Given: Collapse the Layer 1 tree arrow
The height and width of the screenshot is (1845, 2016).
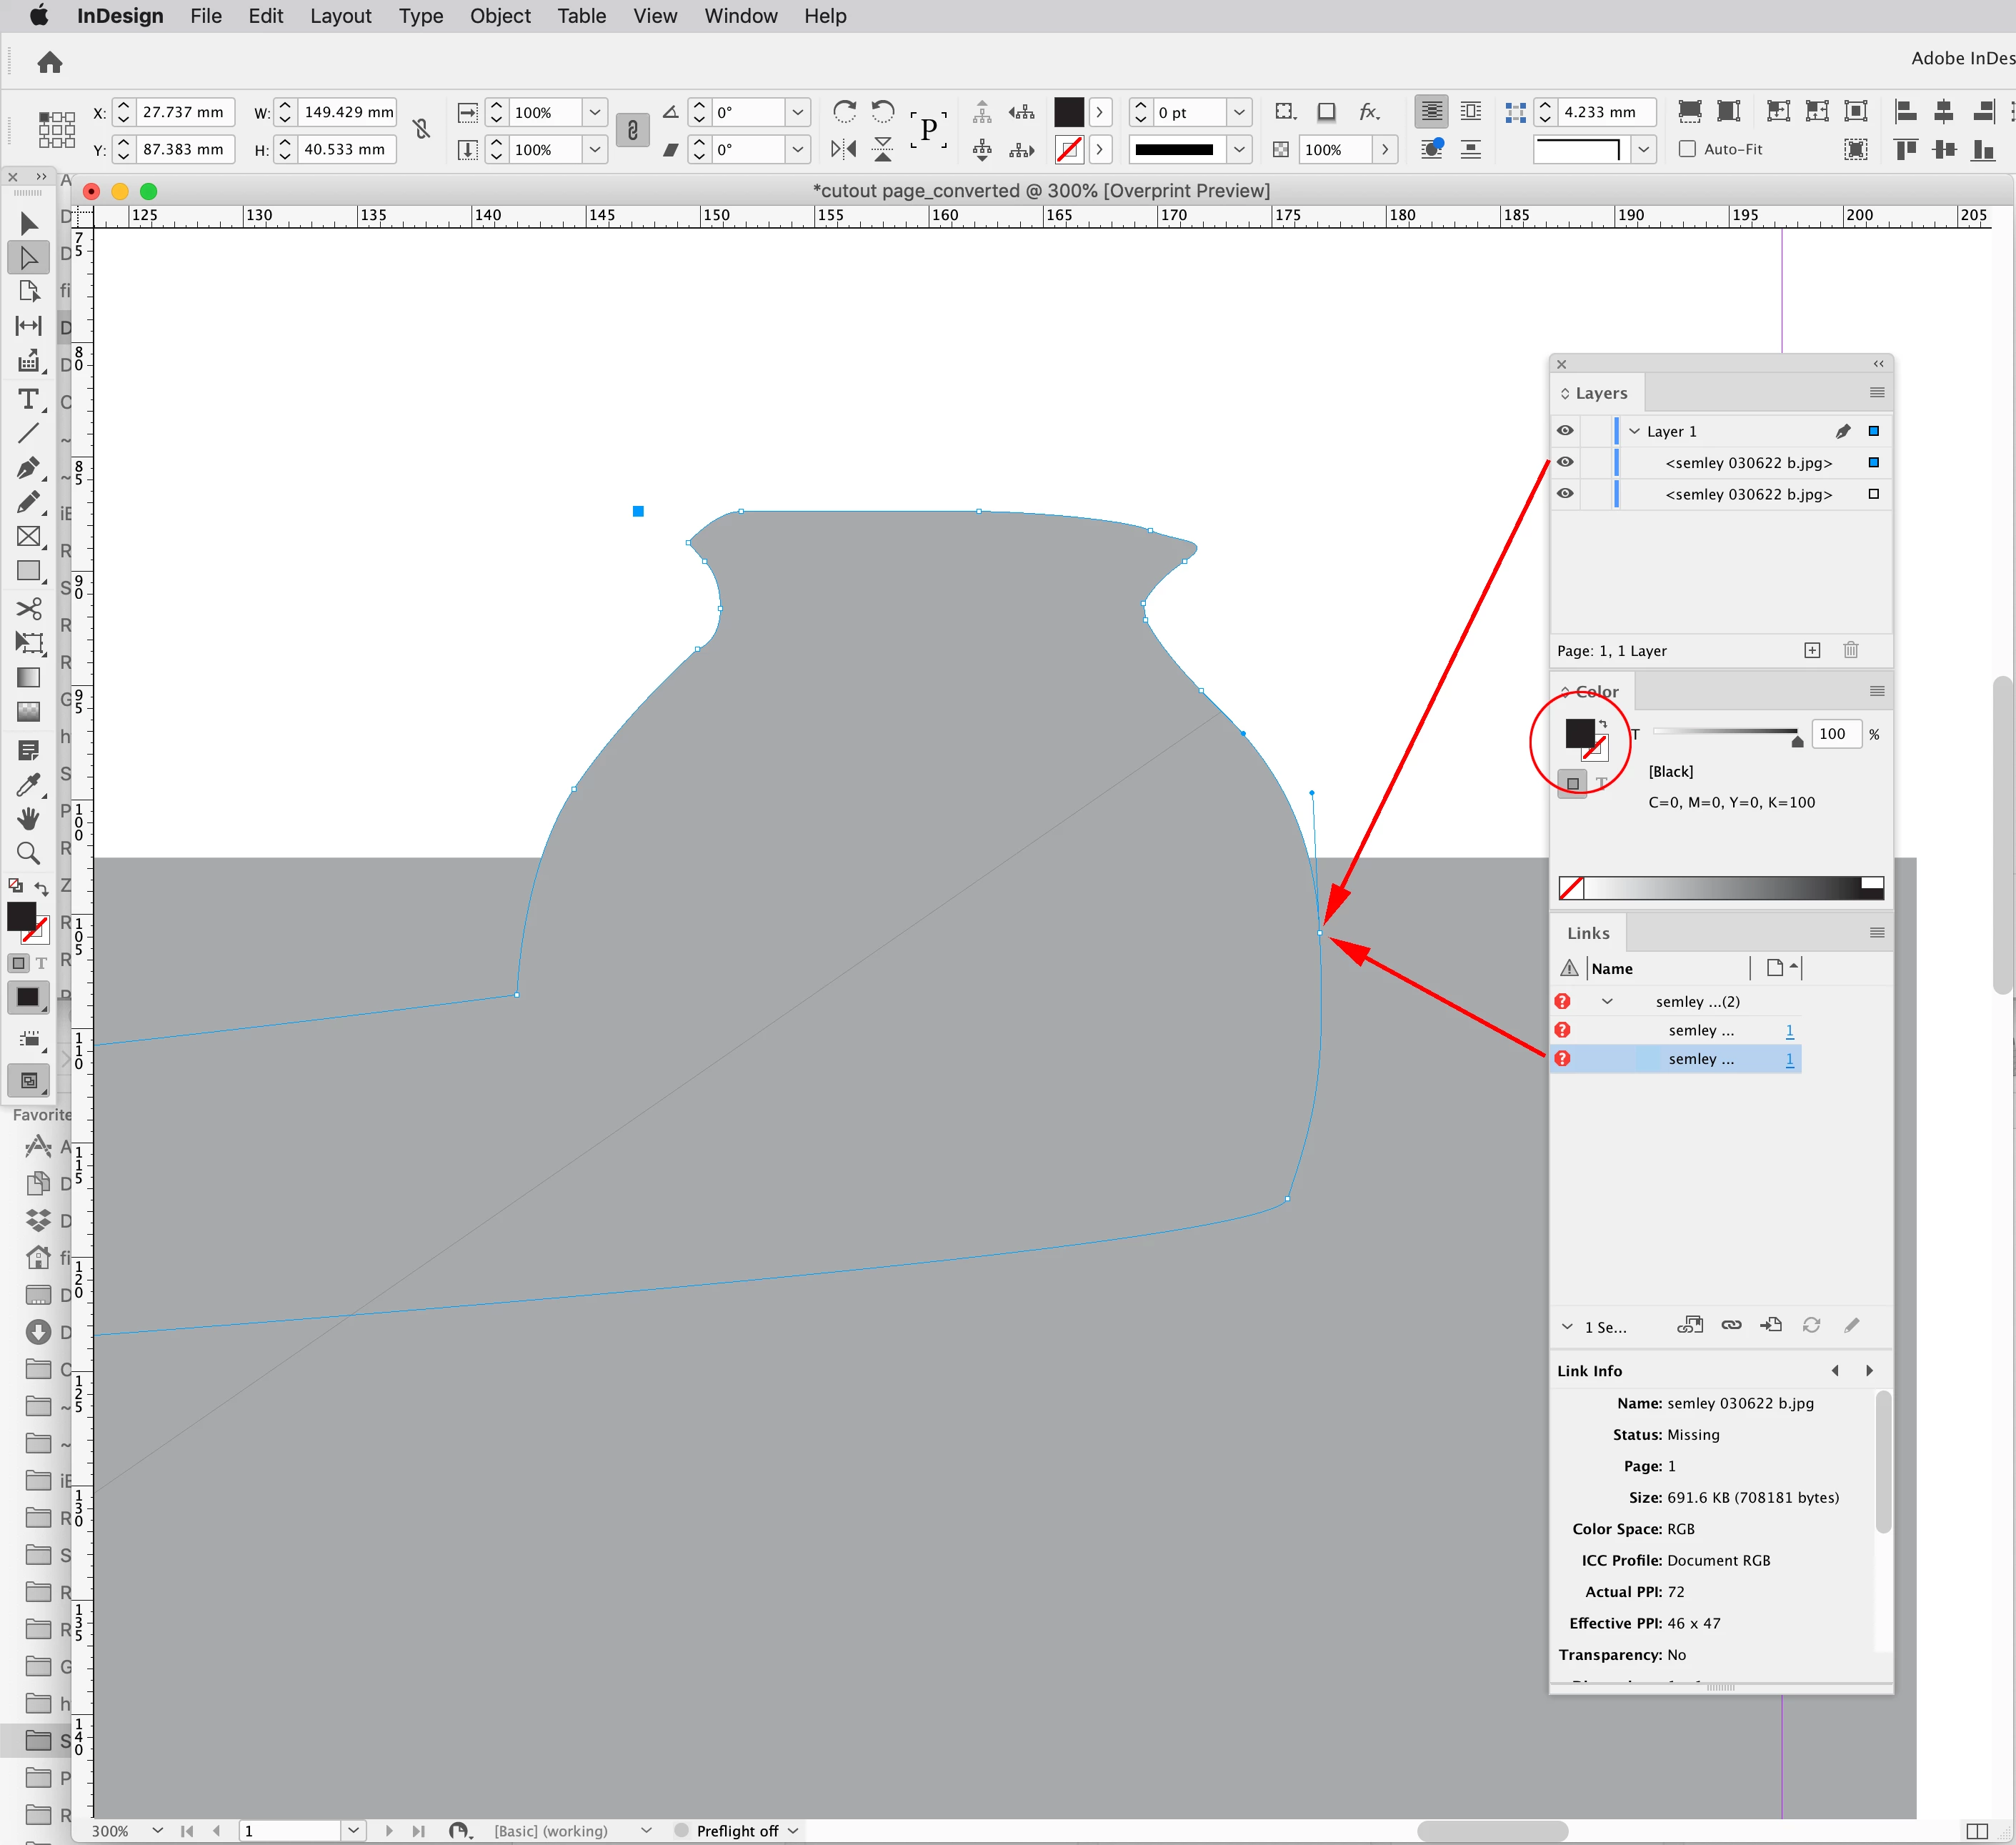Looking at the screenshot, I should coord(1635,431).
